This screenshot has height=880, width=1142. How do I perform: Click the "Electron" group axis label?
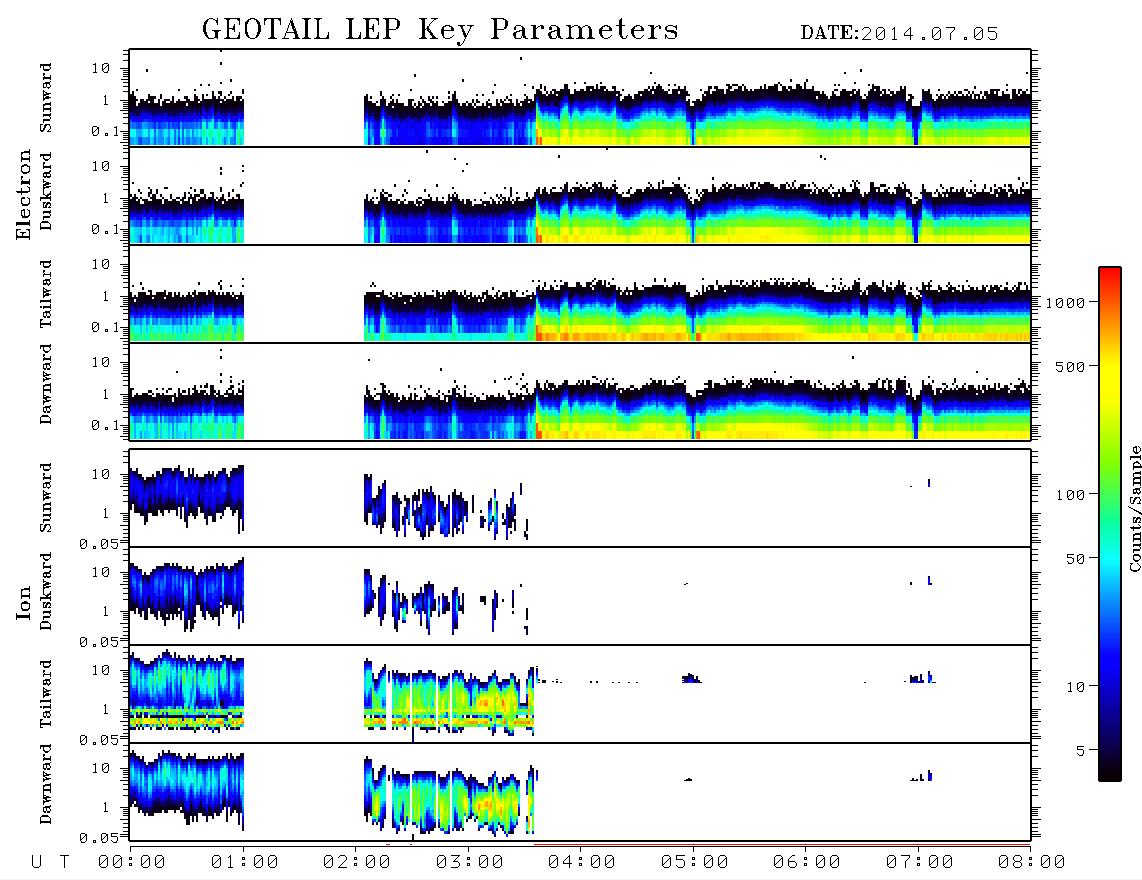(23, 195)
